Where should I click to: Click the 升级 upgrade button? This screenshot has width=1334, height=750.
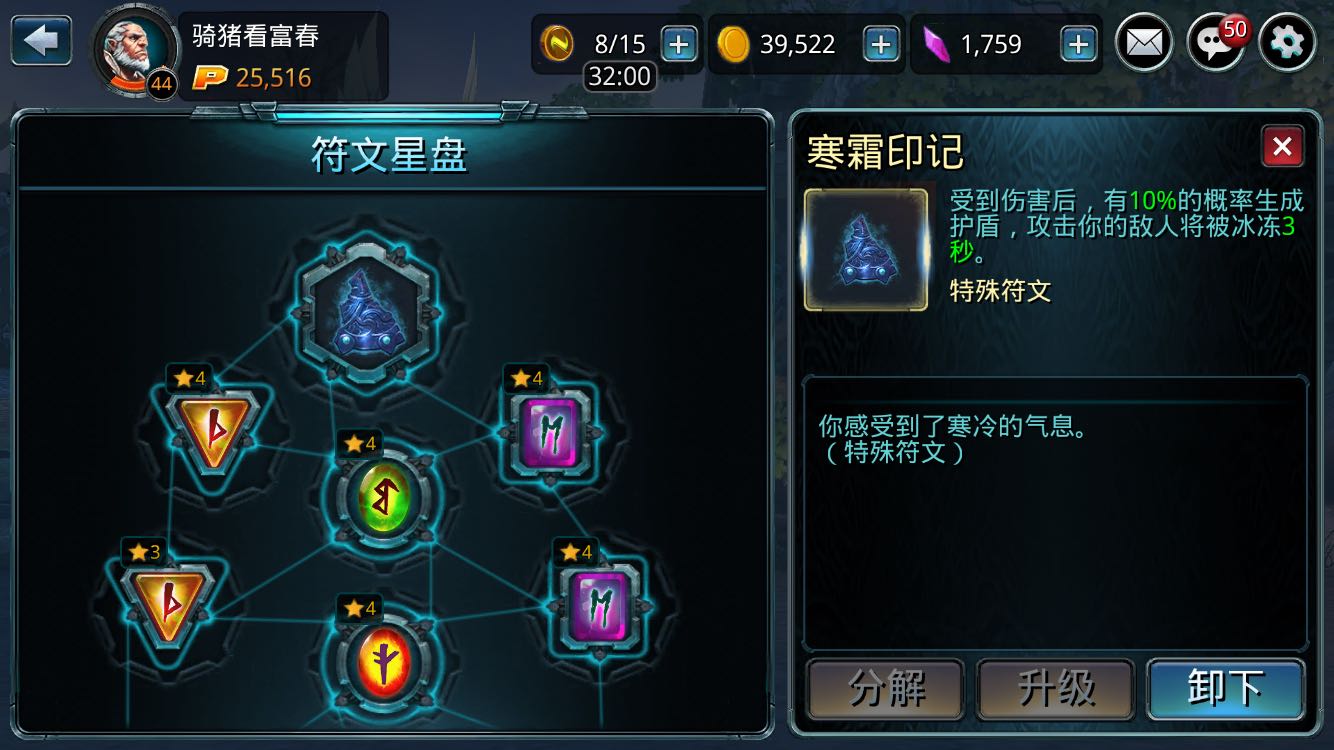(1056, 688)
